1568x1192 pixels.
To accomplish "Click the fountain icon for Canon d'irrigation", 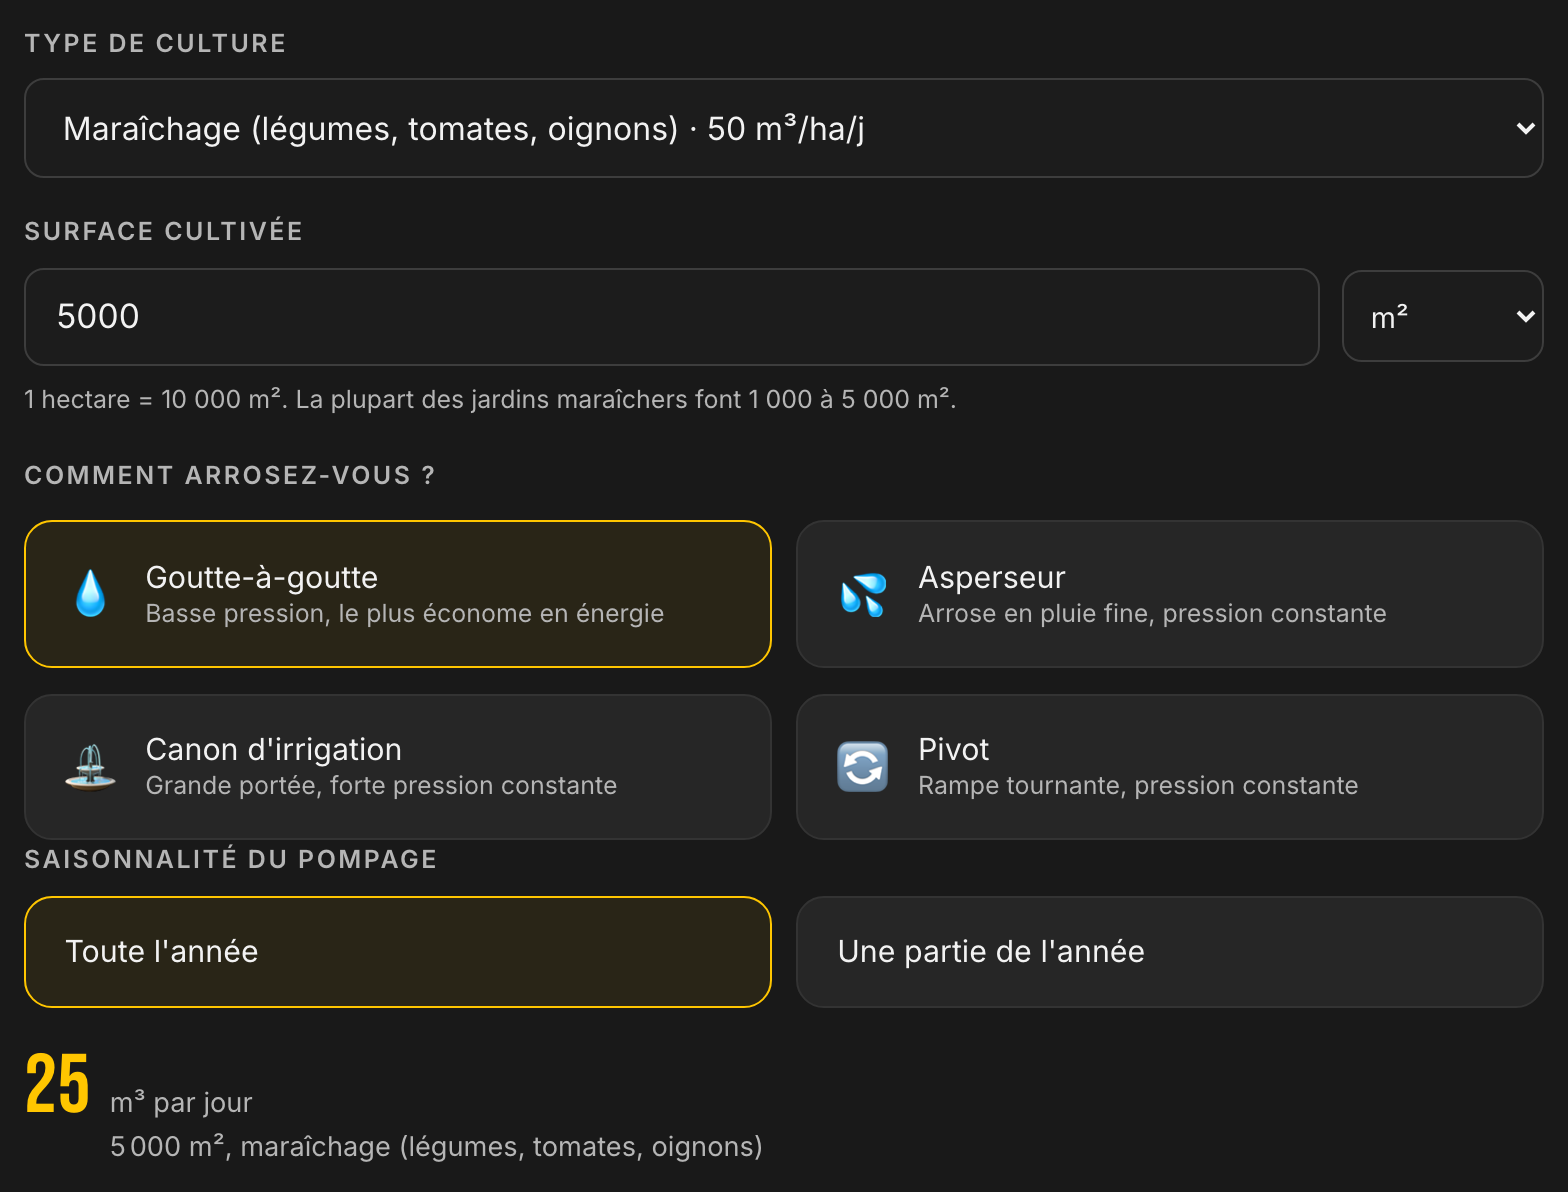I will 90,767.
